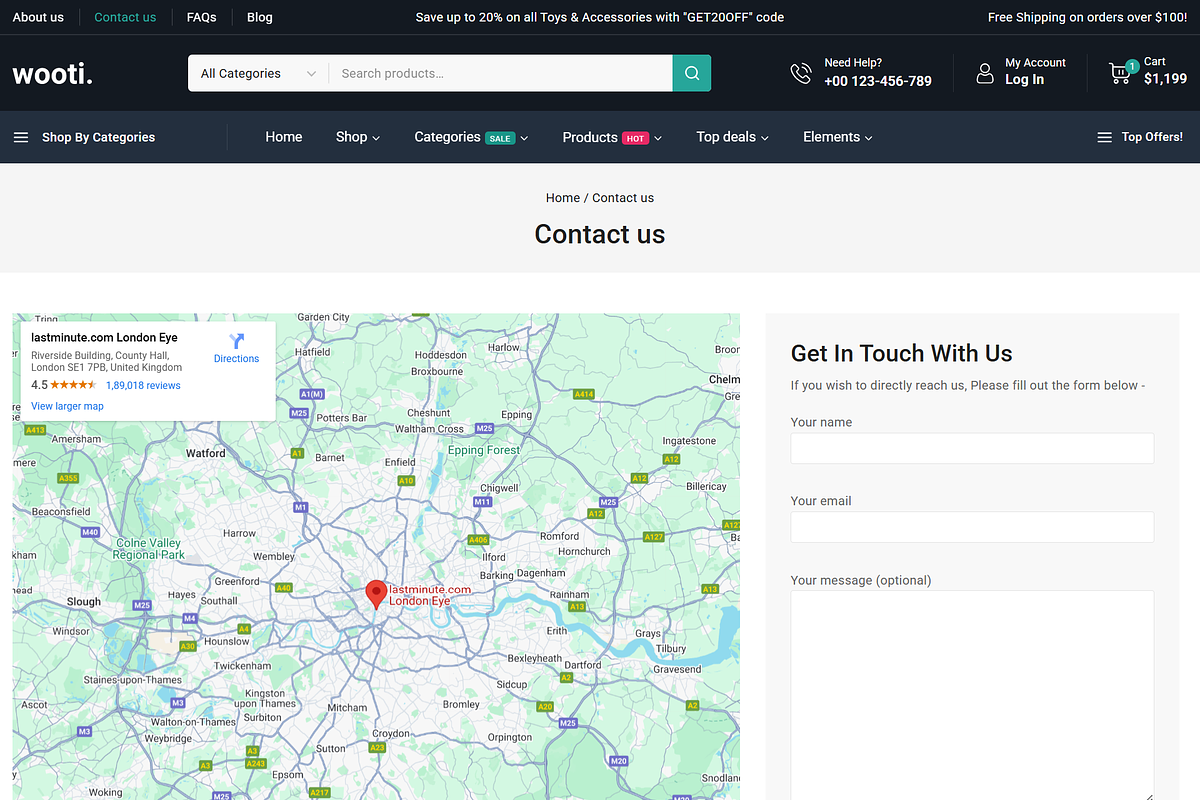Open Blog link in top bar
Viewport: 1200px width, 800px height.
click(260, 17)
